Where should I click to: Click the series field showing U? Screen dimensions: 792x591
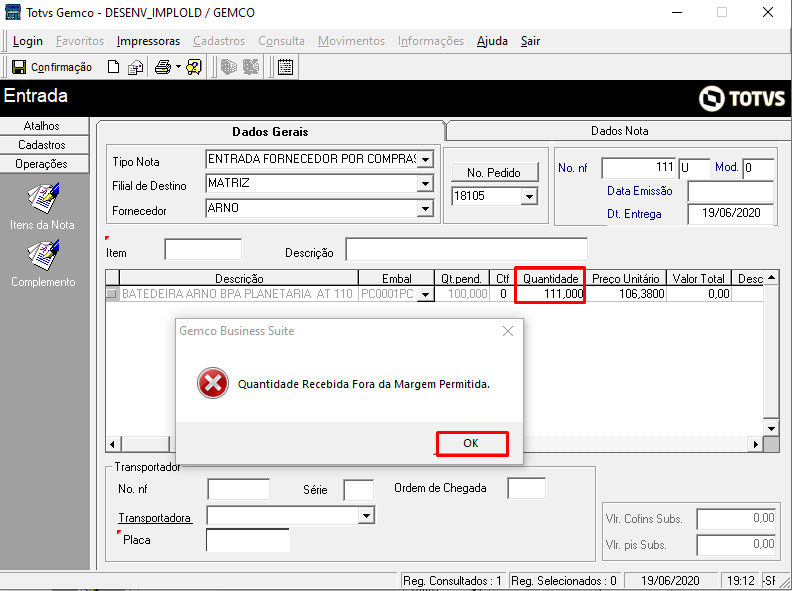(x=694, y=168)
